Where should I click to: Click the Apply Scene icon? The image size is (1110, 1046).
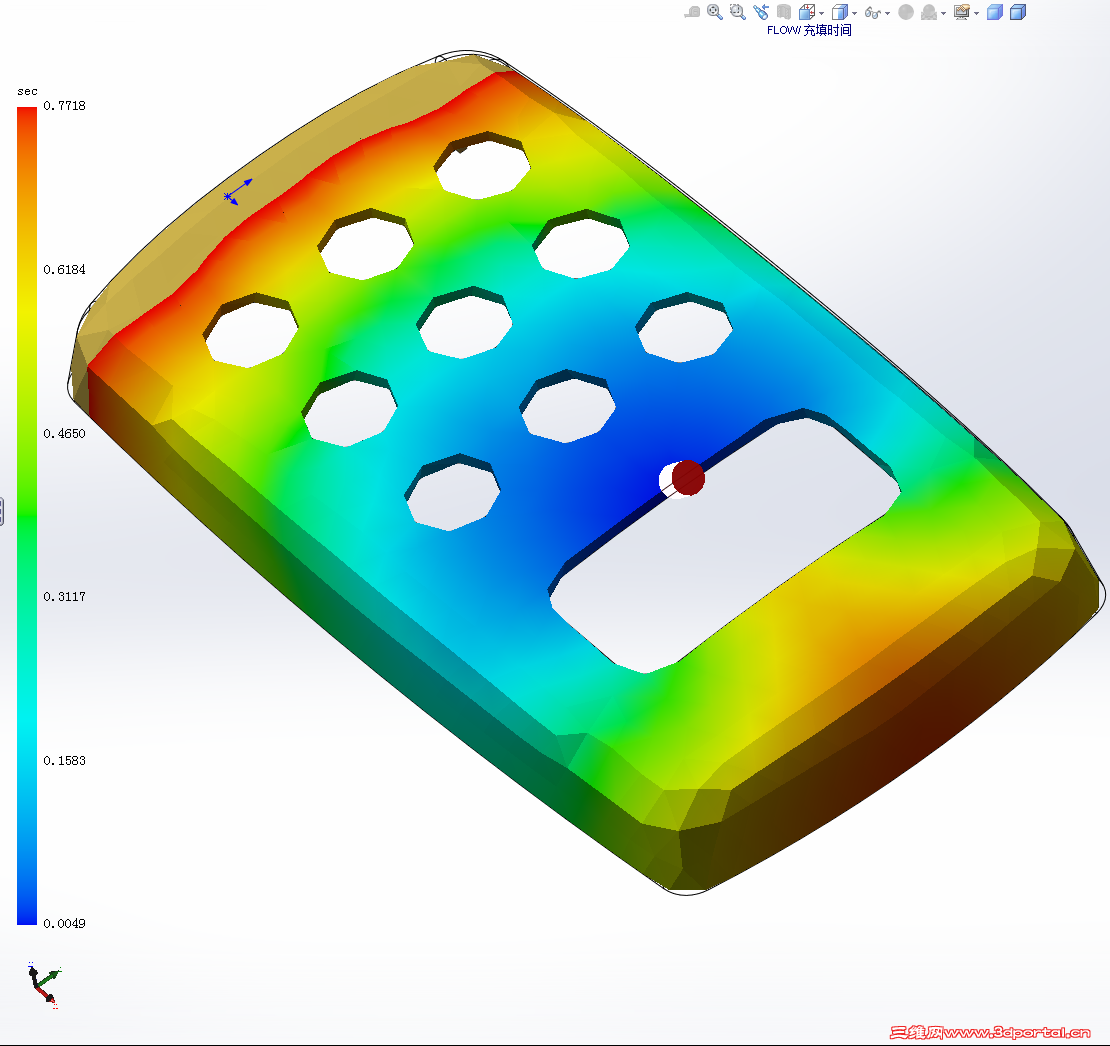pyautogui.click(x=929, y=12)
